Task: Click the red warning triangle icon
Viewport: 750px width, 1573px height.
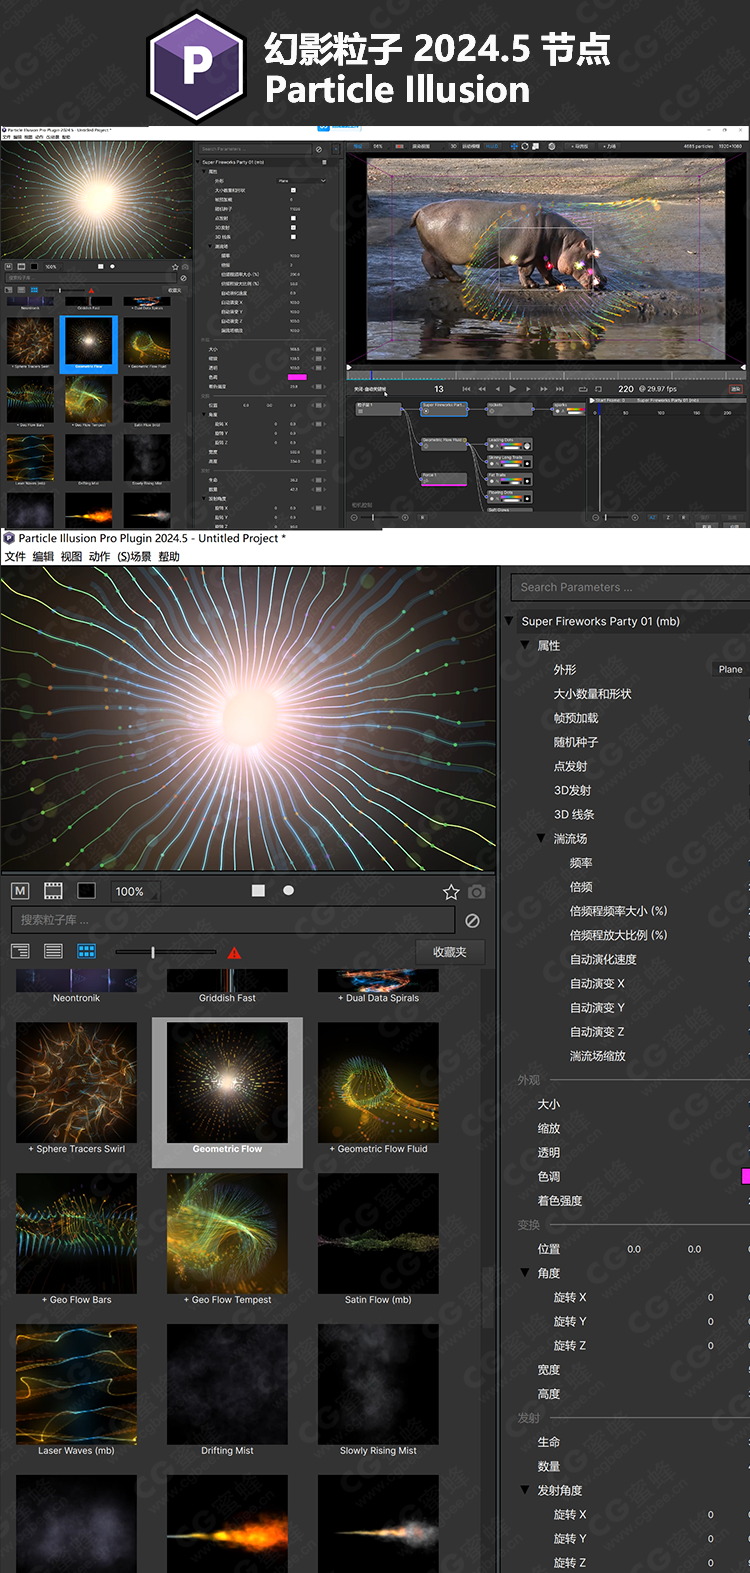Action: coord(234,952)
